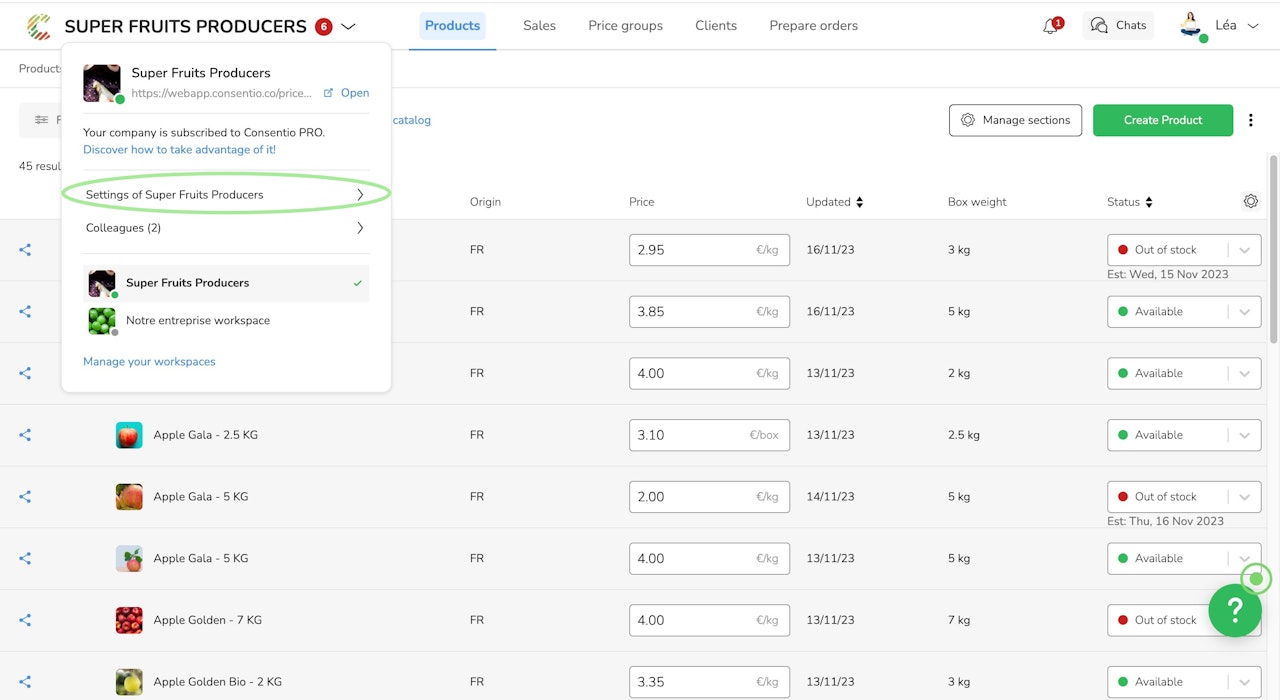The image size is (1280, 700).
Task: Expand the Colleagues (2) entry
Action: click(225, 228)
